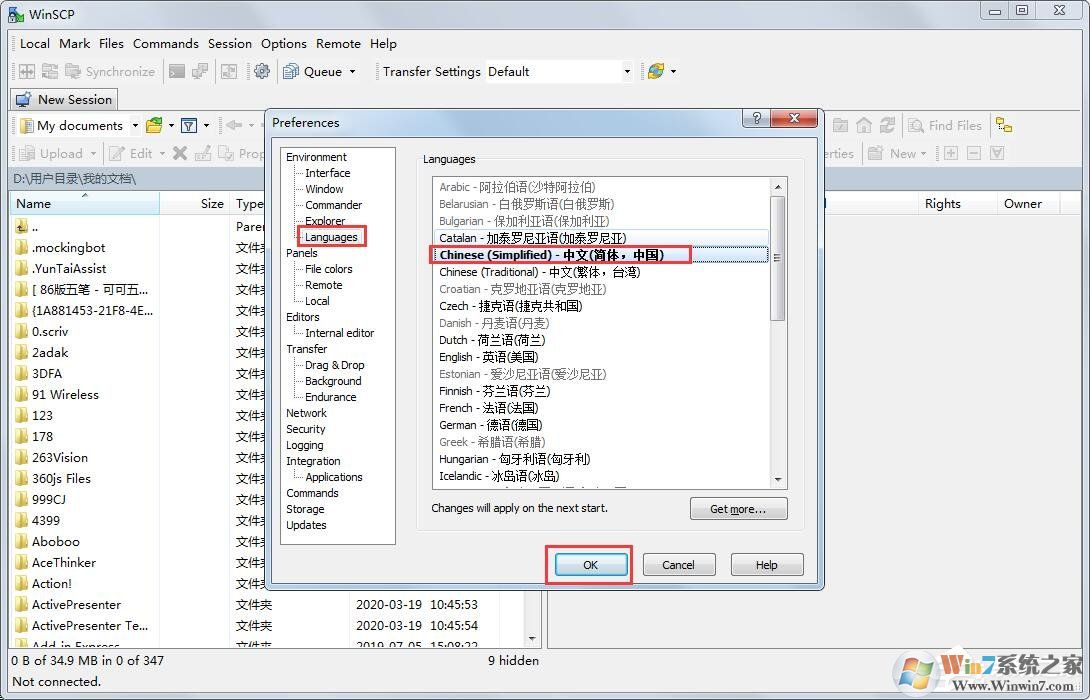
Task: Click the filter funnel icon
Action: pos(188,125)
